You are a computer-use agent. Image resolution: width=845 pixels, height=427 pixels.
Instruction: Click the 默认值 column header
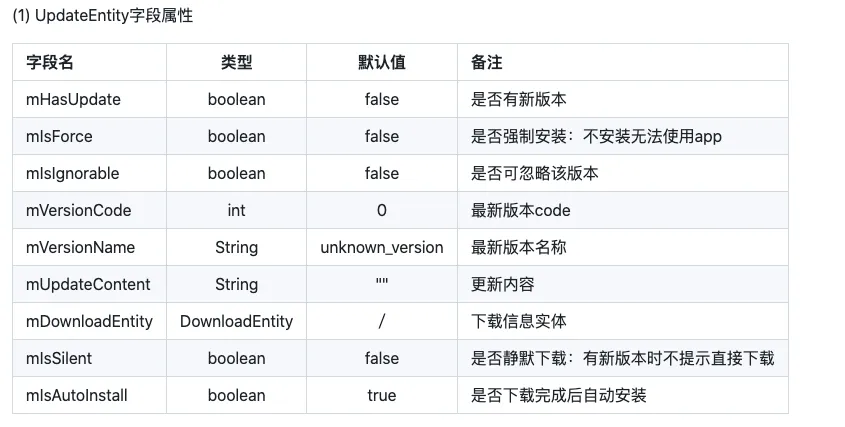(x=382, y=63)
